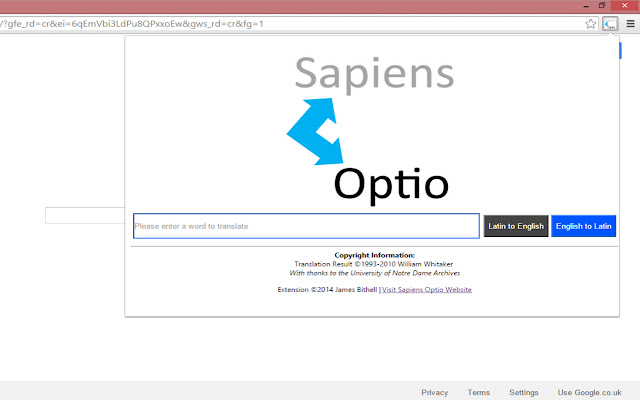Image resolution: width=640 pixels, height=400 pixels.
Task: Click the Use Google.co.uk link
Action: coord(589,392)
